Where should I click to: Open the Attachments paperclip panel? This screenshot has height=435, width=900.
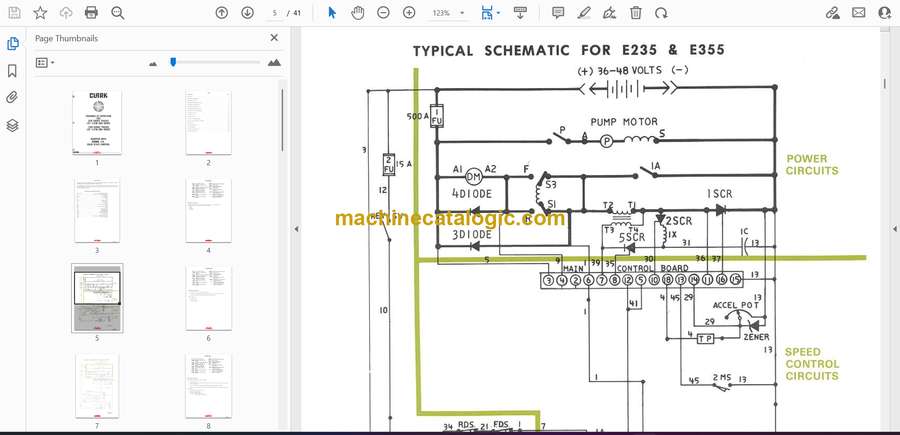point(13,98)
